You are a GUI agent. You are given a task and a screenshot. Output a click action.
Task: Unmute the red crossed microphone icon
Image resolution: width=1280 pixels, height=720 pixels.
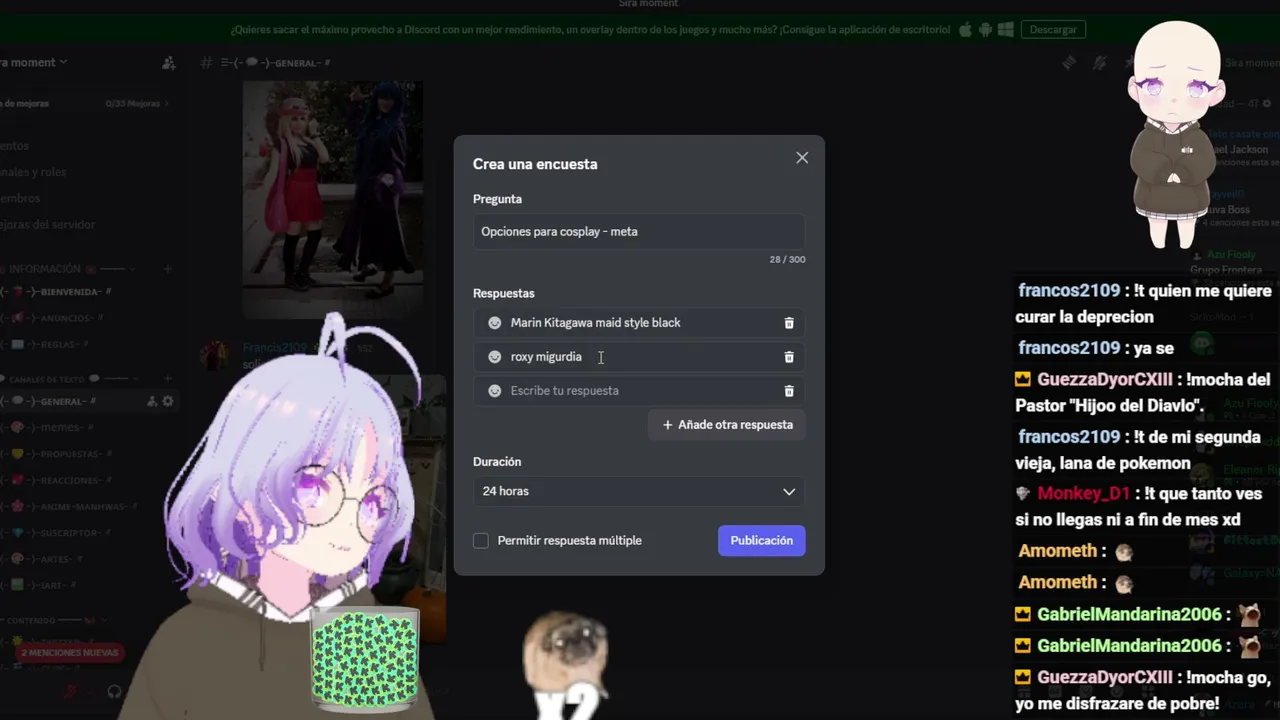point(72,691)
